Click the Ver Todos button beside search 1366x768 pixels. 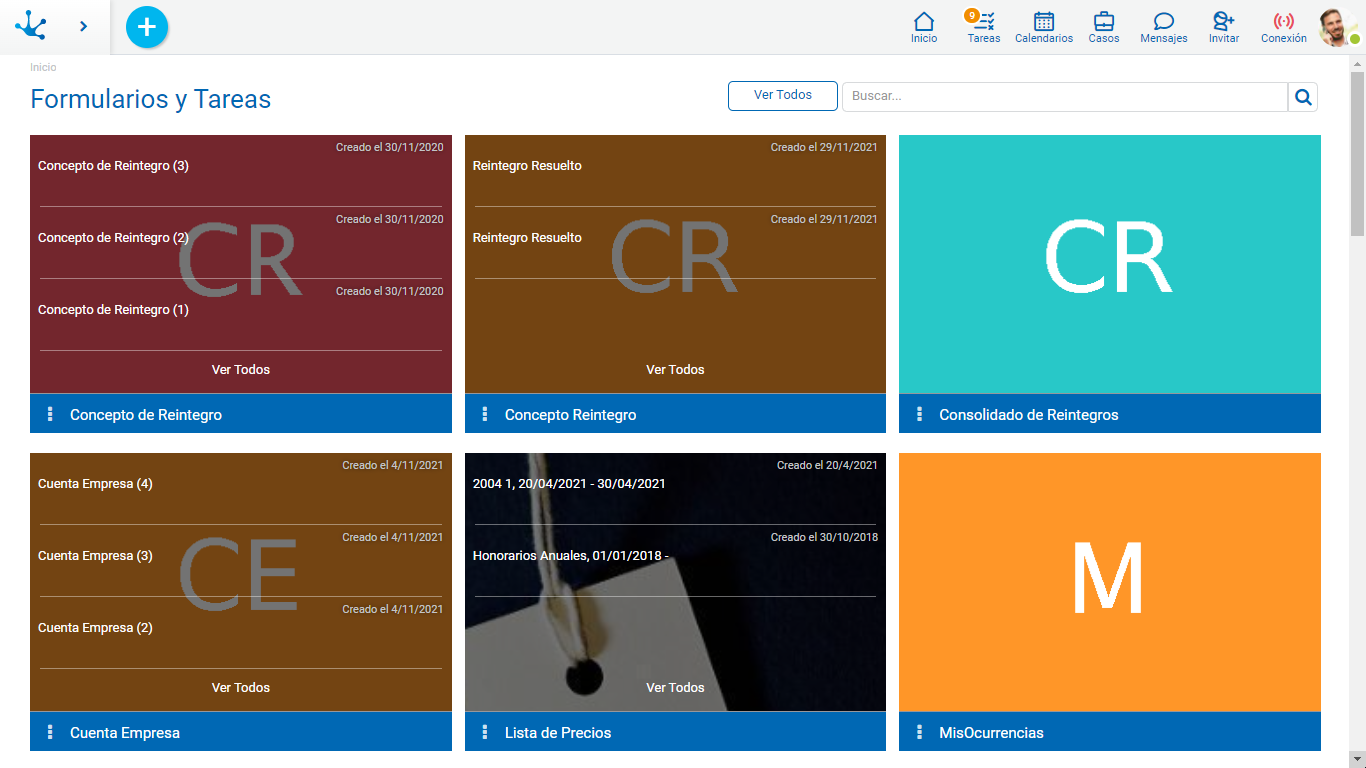point(782,96)
